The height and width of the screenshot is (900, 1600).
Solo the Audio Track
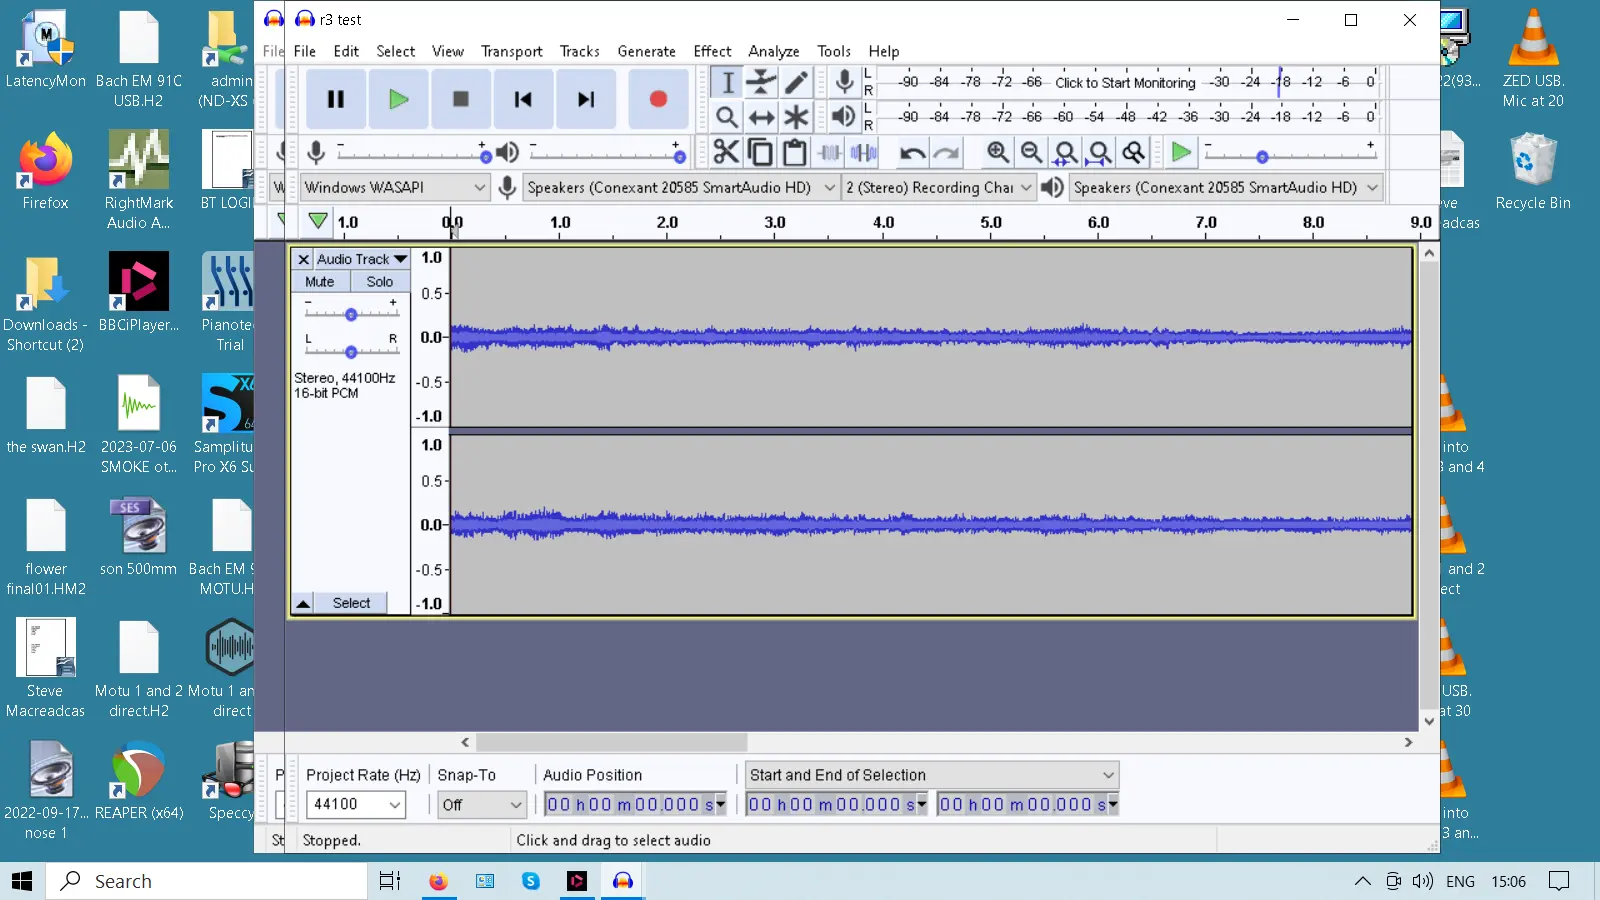point(379,282)
